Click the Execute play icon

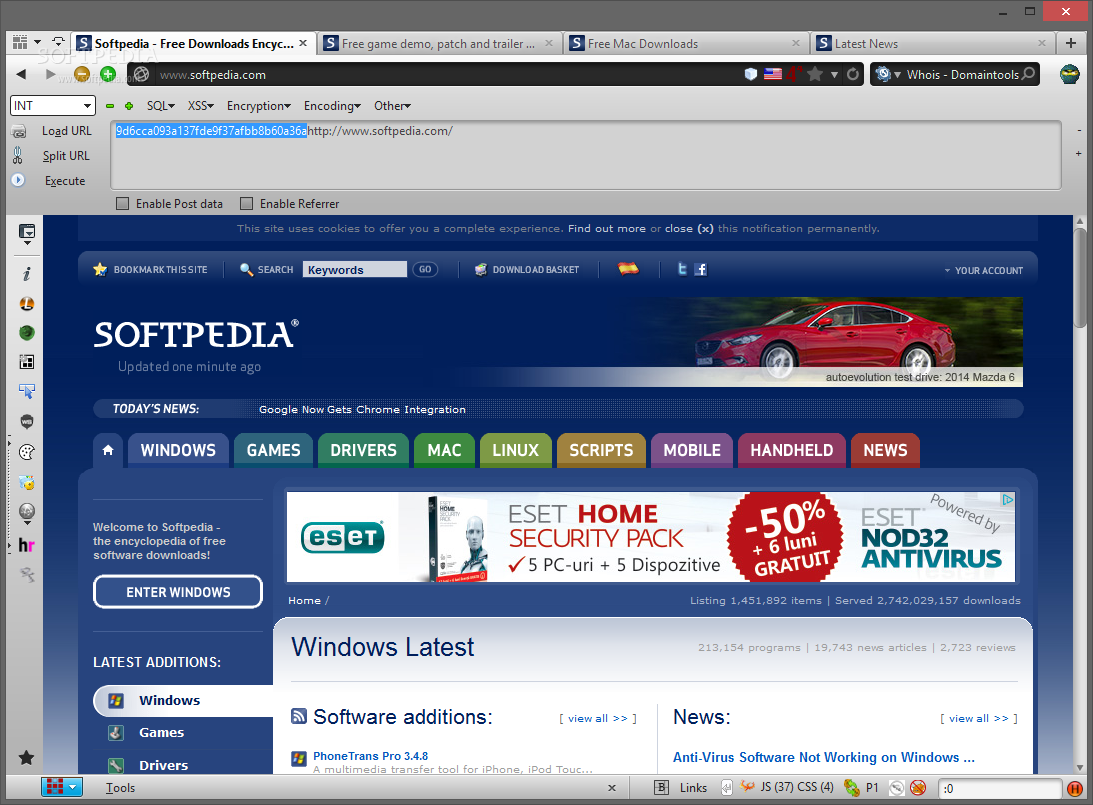[18, 180]
